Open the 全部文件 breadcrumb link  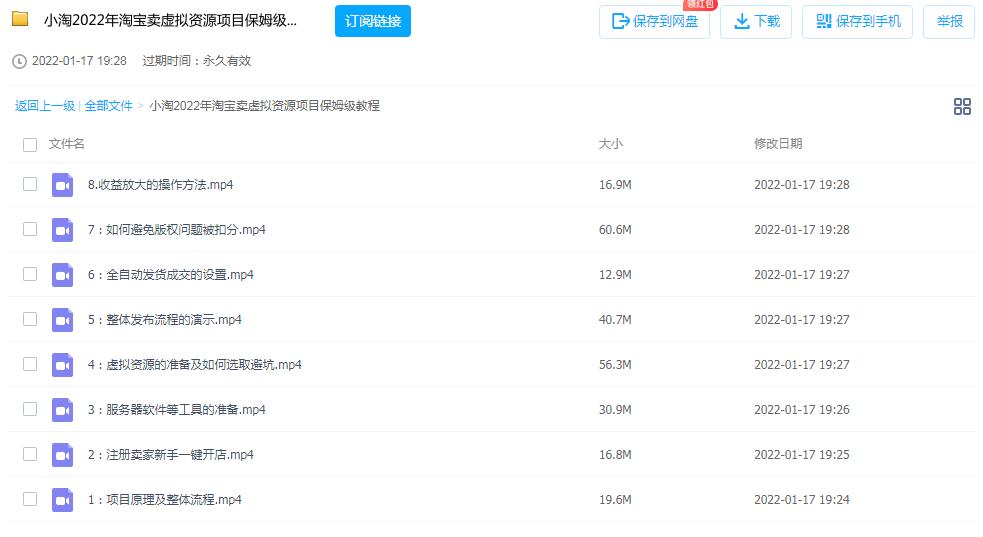pyautogui.click(x=108, y=106)
